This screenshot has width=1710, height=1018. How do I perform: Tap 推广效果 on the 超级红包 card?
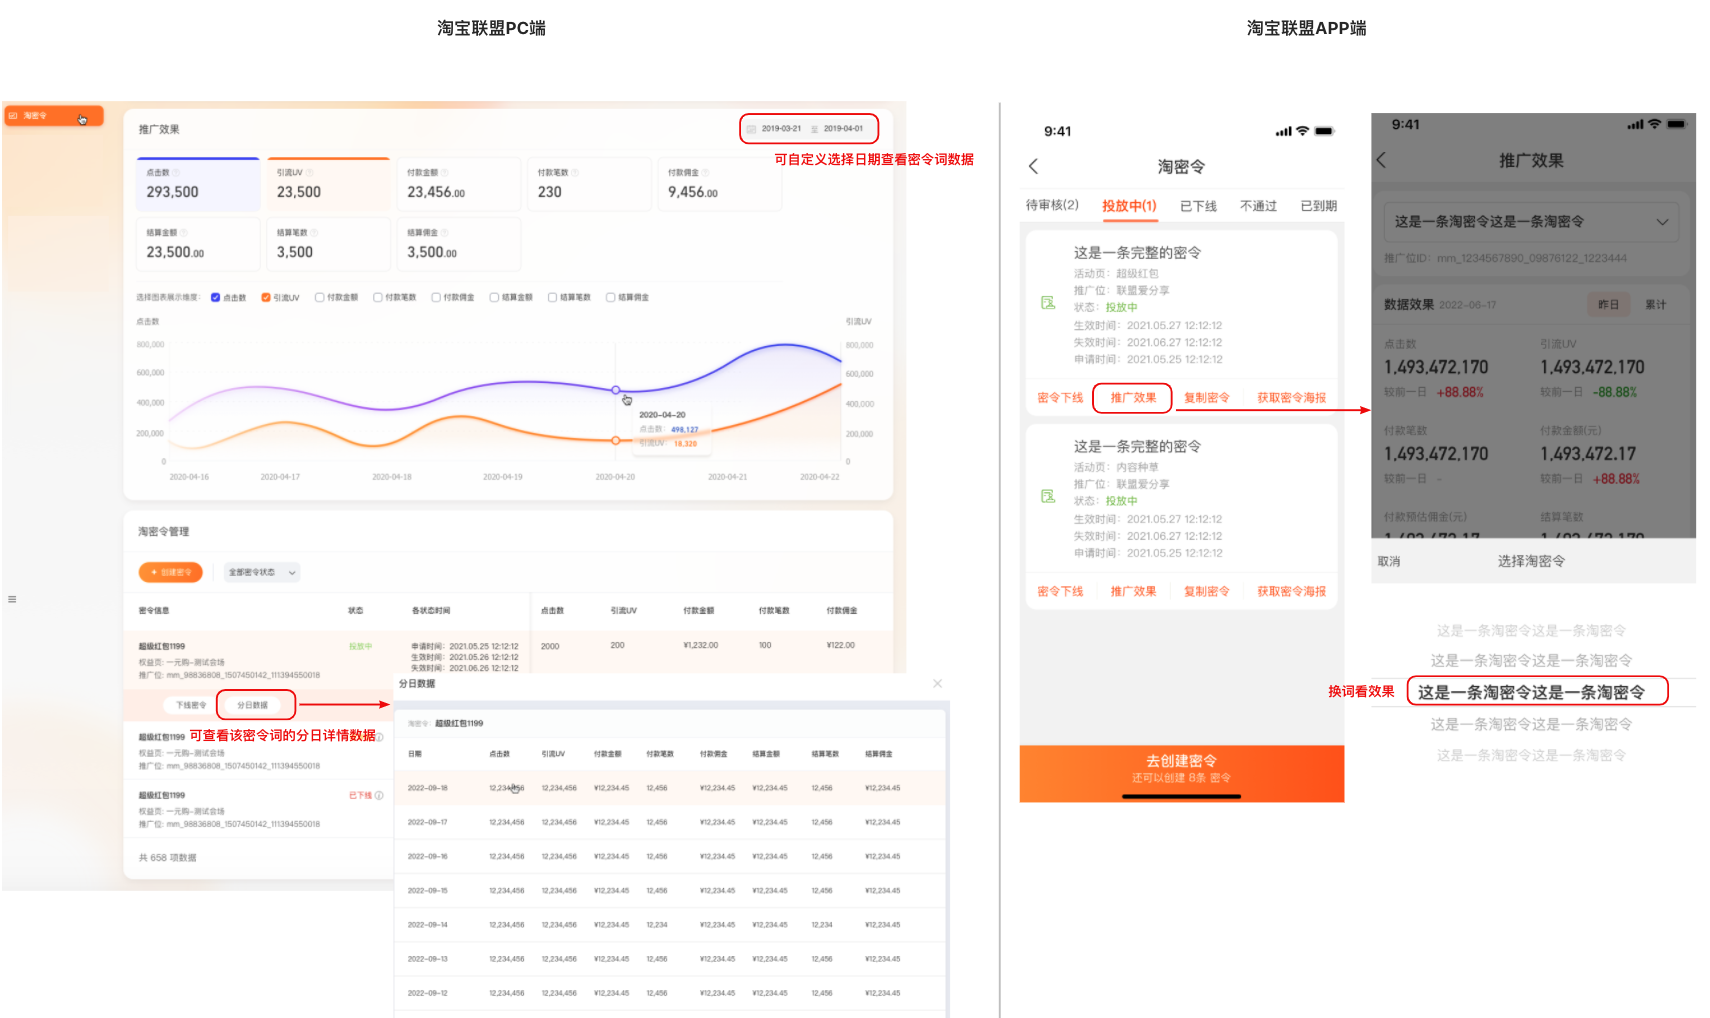coord(1133,398)
